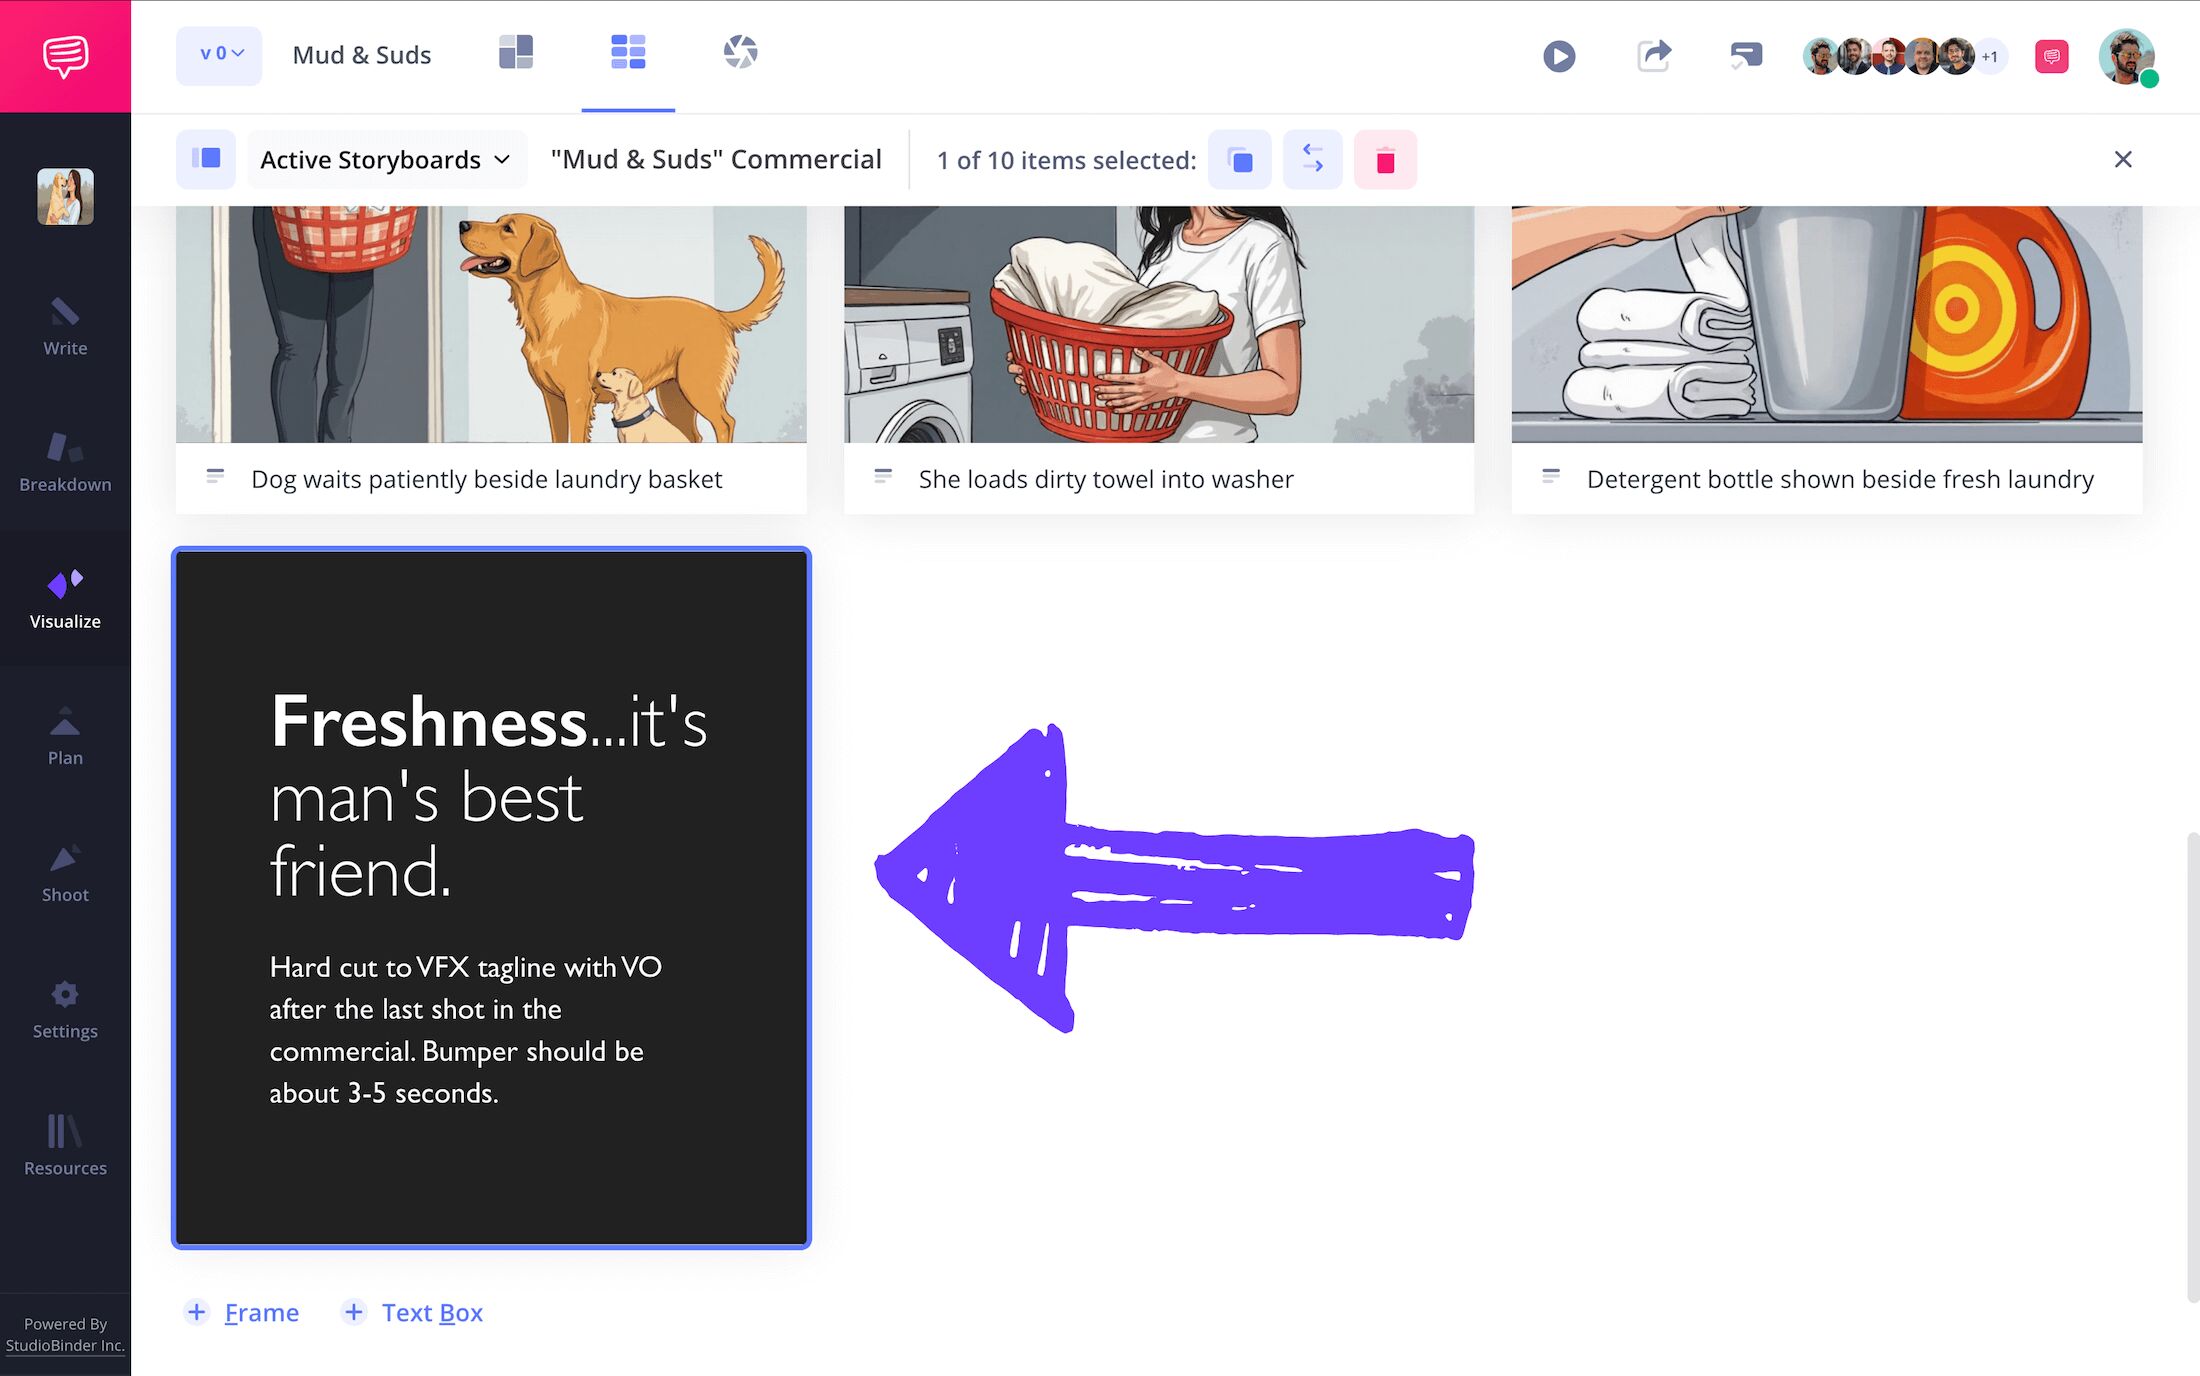Toggle the sidebar panel button

click(x=206, y=159)
